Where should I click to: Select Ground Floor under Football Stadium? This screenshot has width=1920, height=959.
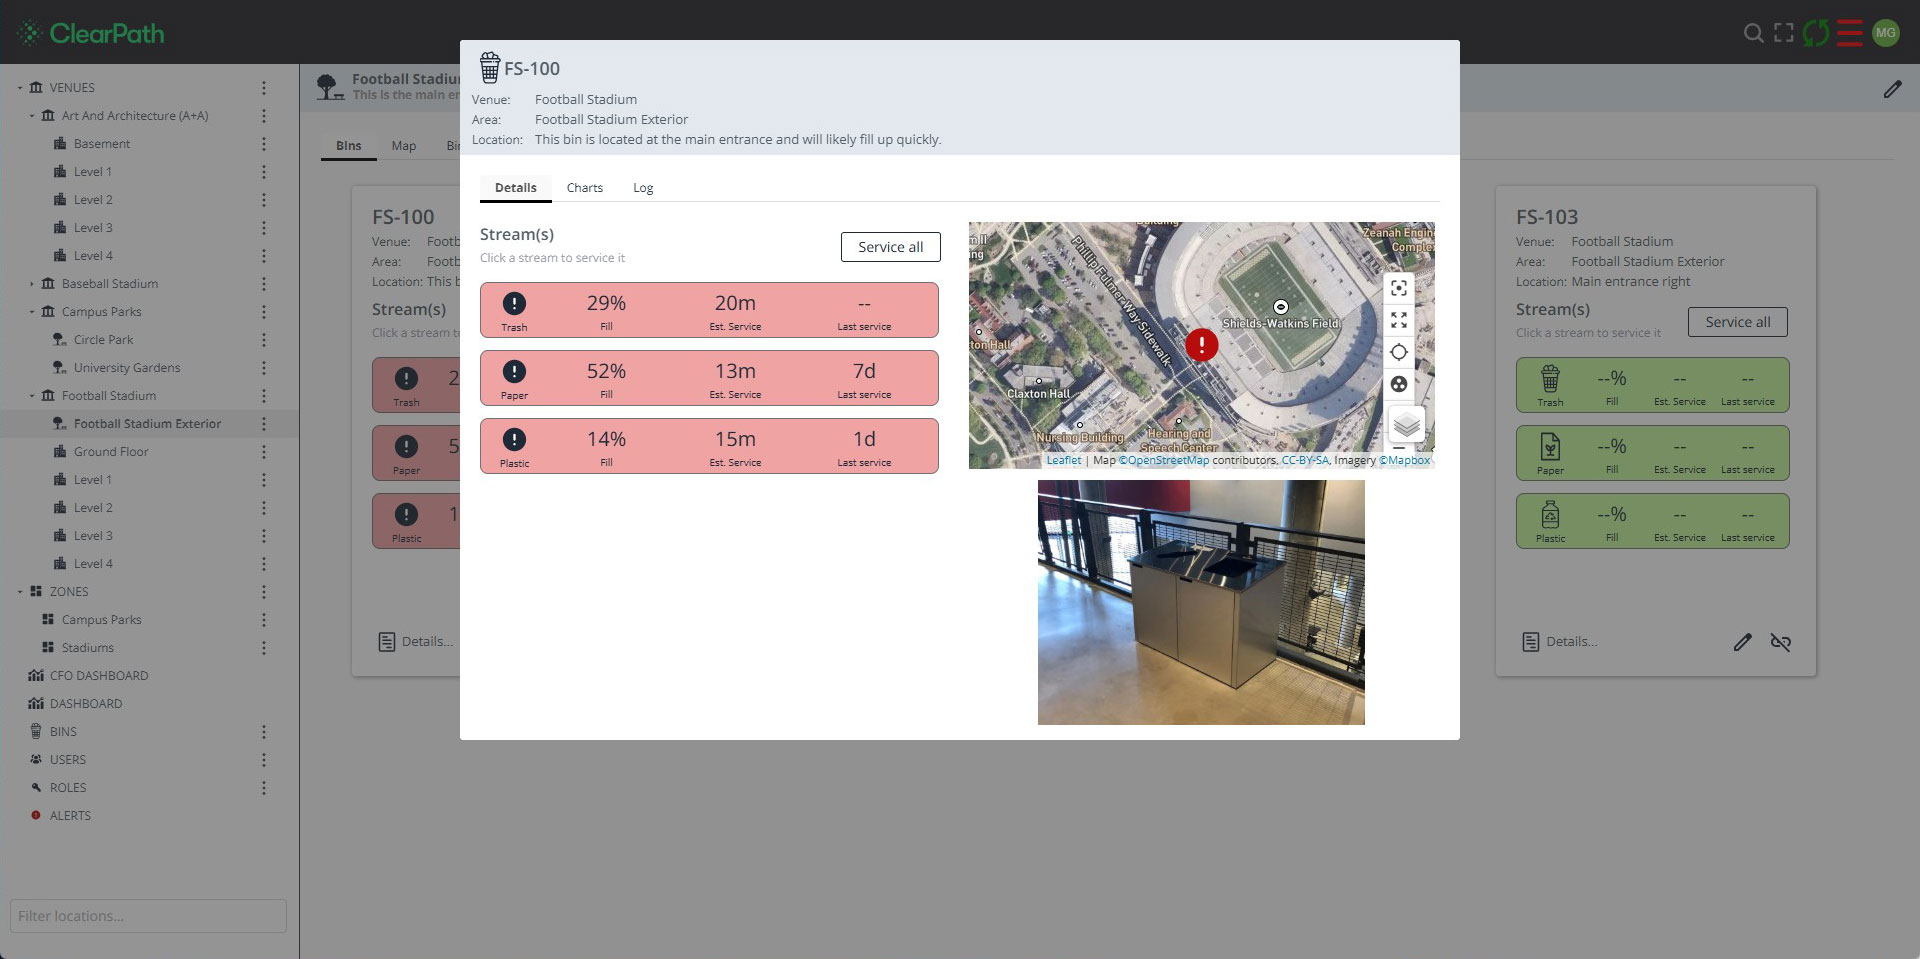111,452
